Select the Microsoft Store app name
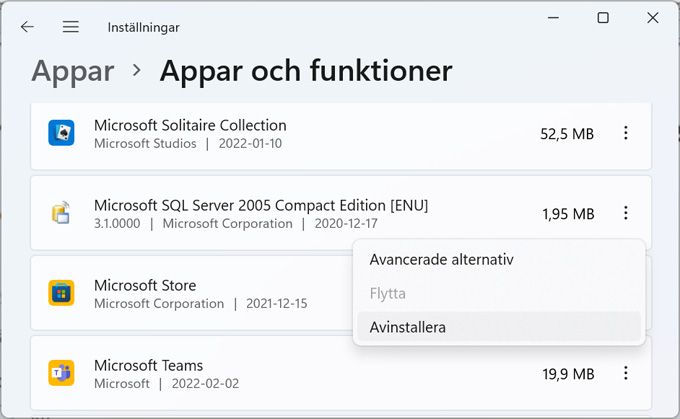Image resolution: width=680 pixels, height=419 pixels. 145,285
